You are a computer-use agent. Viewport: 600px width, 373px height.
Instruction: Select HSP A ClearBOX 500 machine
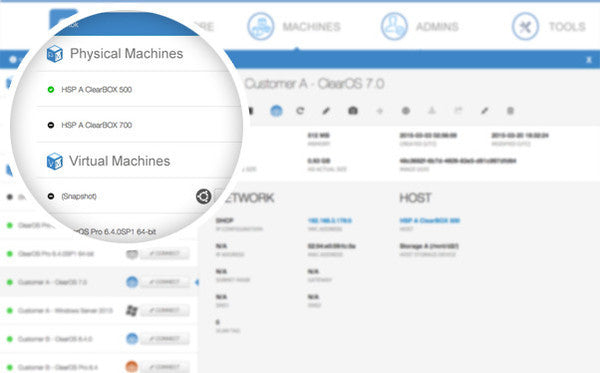[97, 90]
